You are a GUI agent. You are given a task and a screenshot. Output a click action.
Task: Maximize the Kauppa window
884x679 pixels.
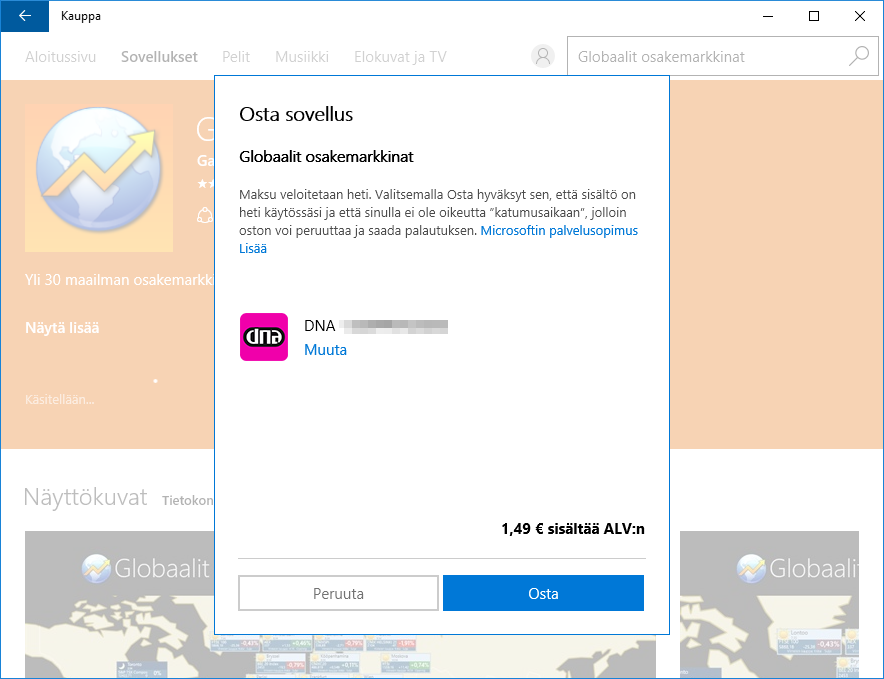813,16
